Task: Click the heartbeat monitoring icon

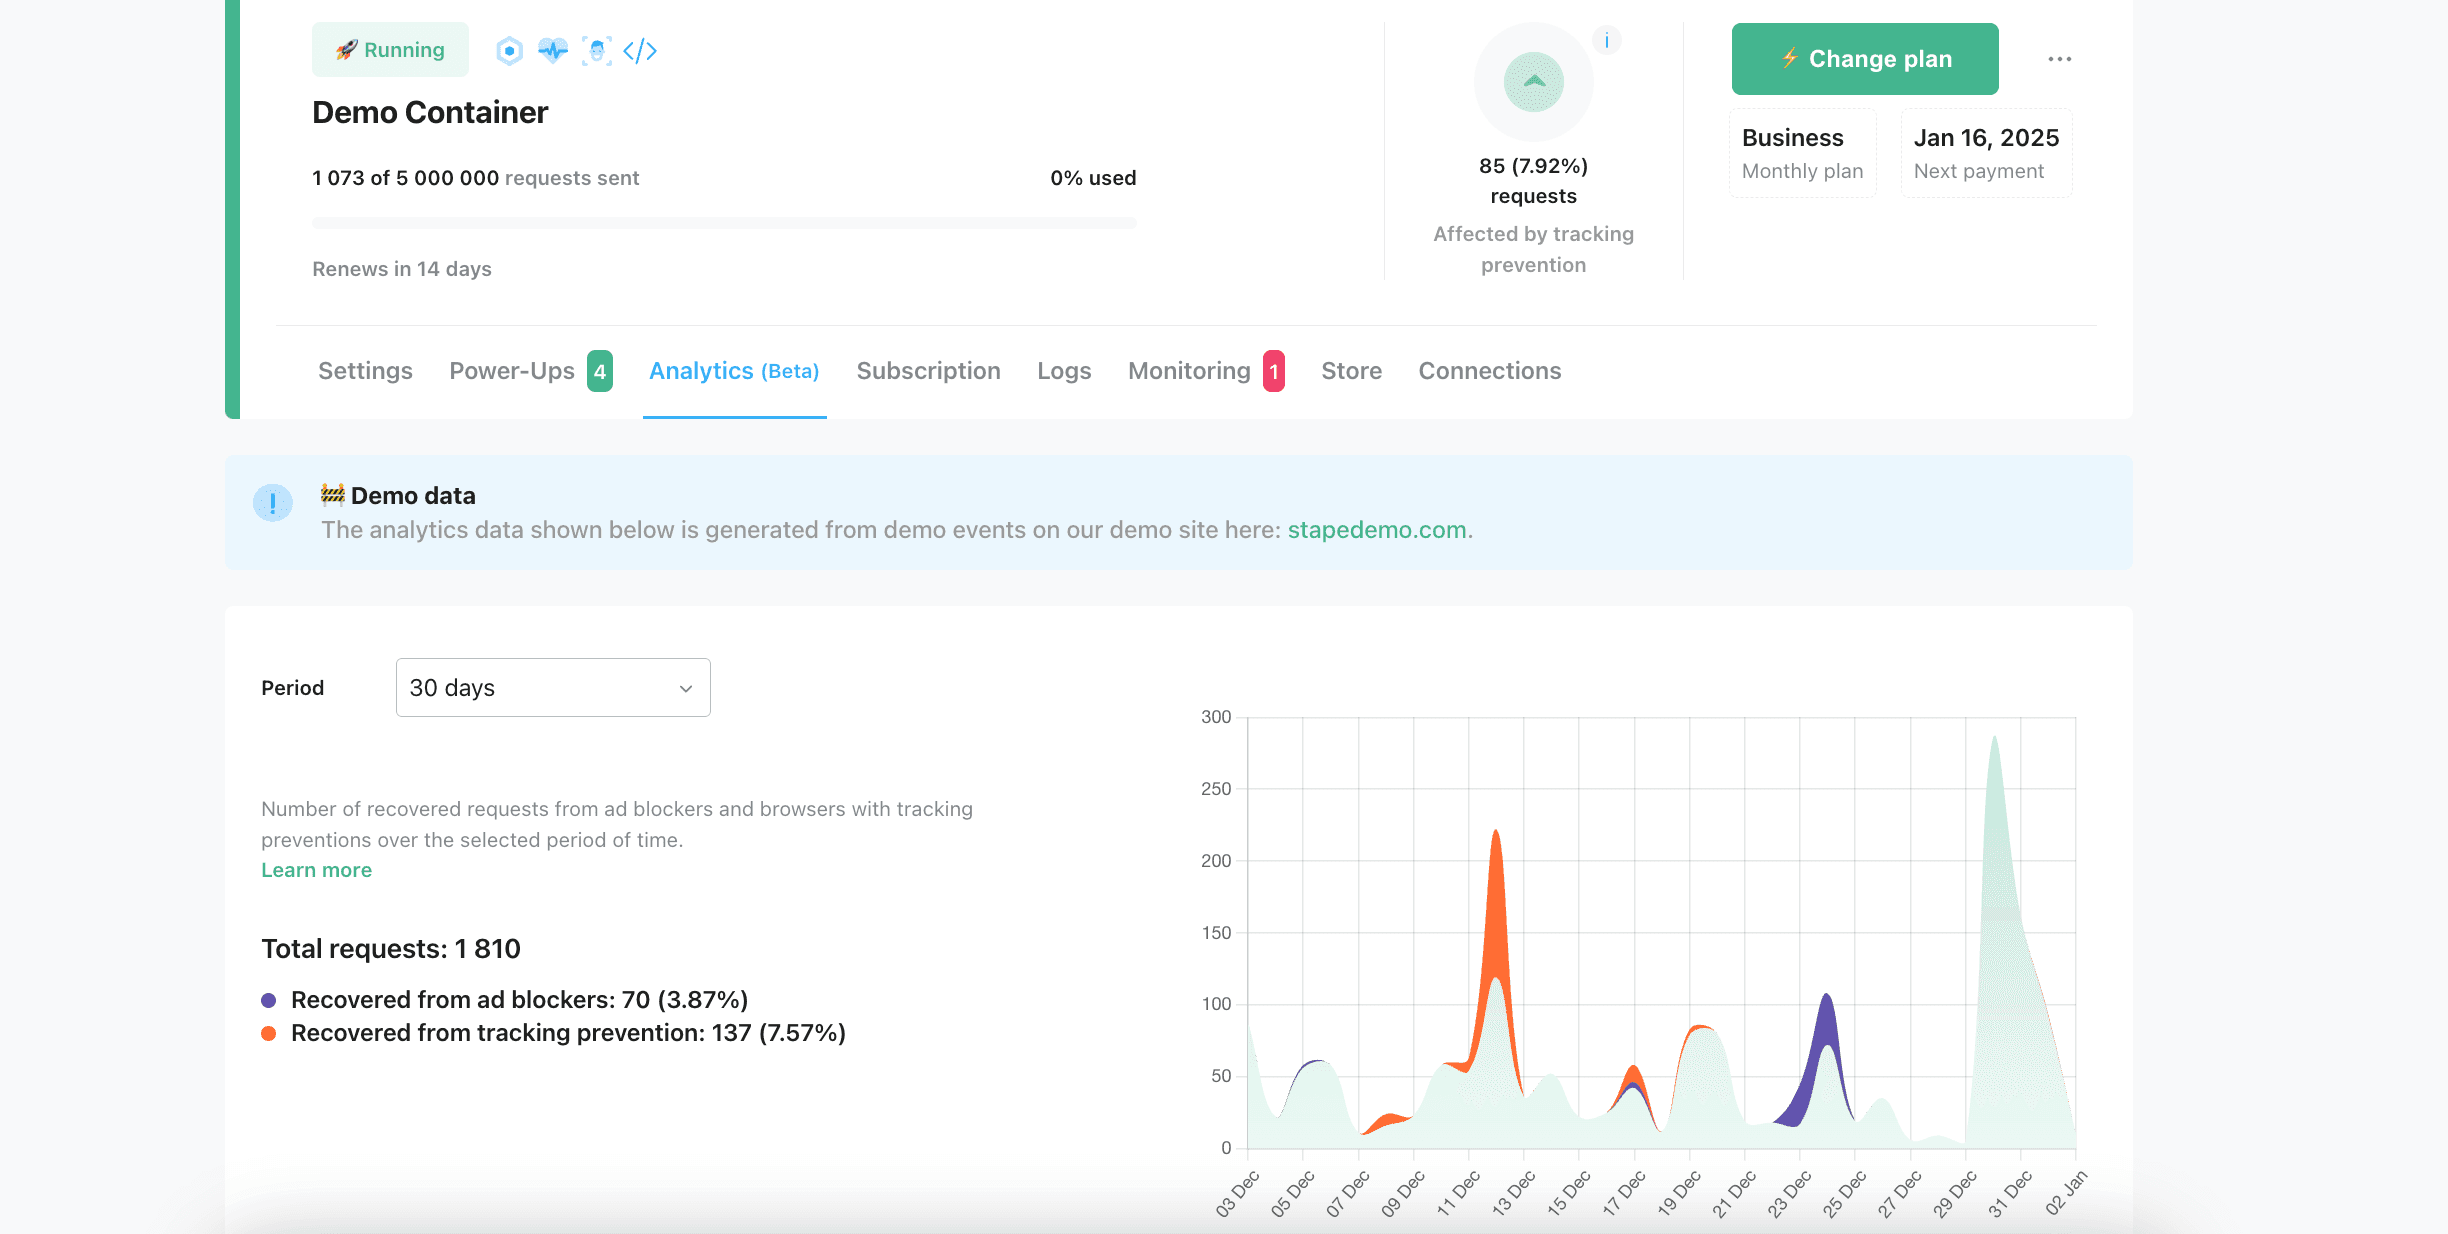Action: tap(552, 50)
